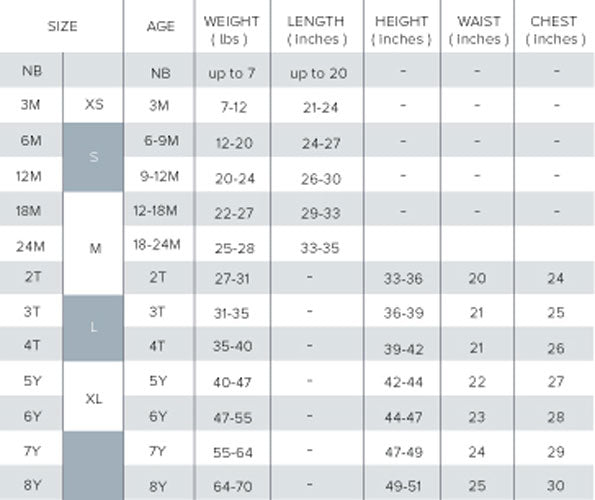This screenshot has width=595, height=500.
Task: Select the LENGTH (inches) header
Action: [316, 30]
